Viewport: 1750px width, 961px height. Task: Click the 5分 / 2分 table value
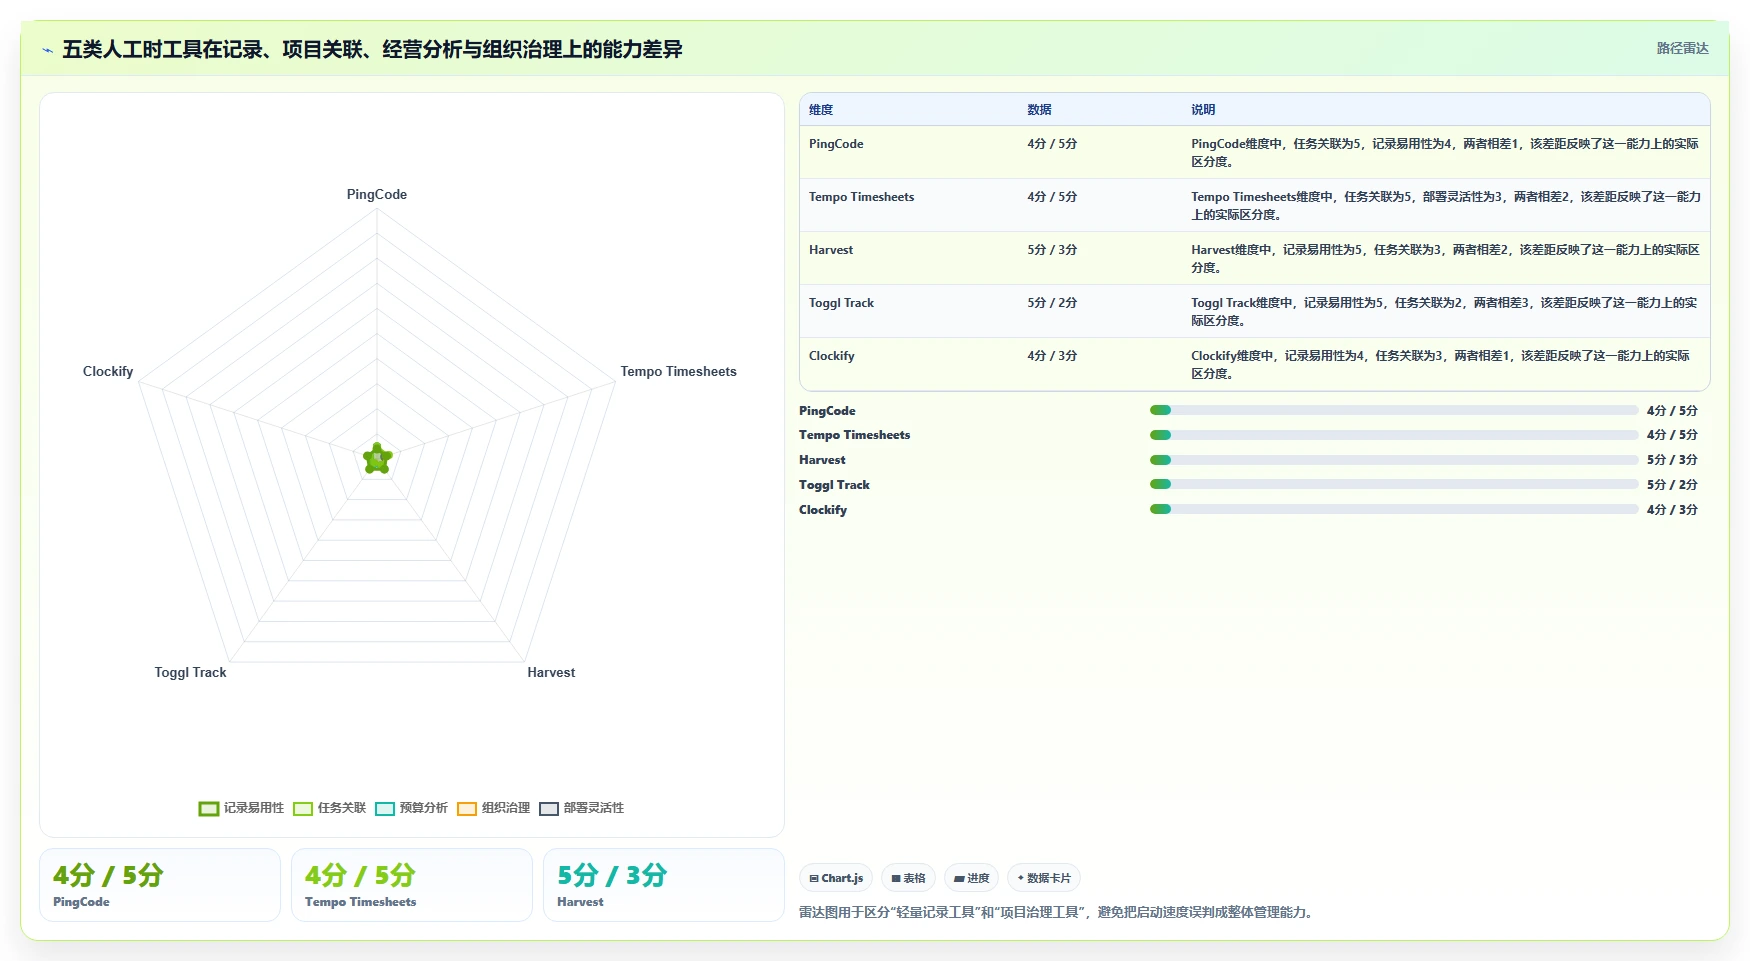point(1052,303)
